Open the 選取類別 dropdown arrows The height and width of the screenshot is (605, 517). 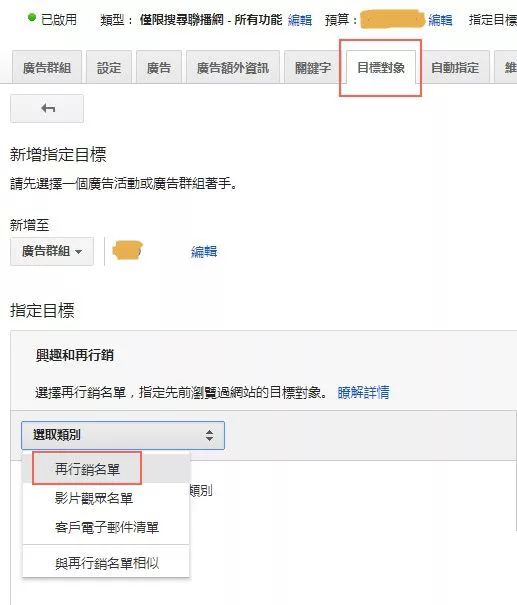[x=209, y=435]
